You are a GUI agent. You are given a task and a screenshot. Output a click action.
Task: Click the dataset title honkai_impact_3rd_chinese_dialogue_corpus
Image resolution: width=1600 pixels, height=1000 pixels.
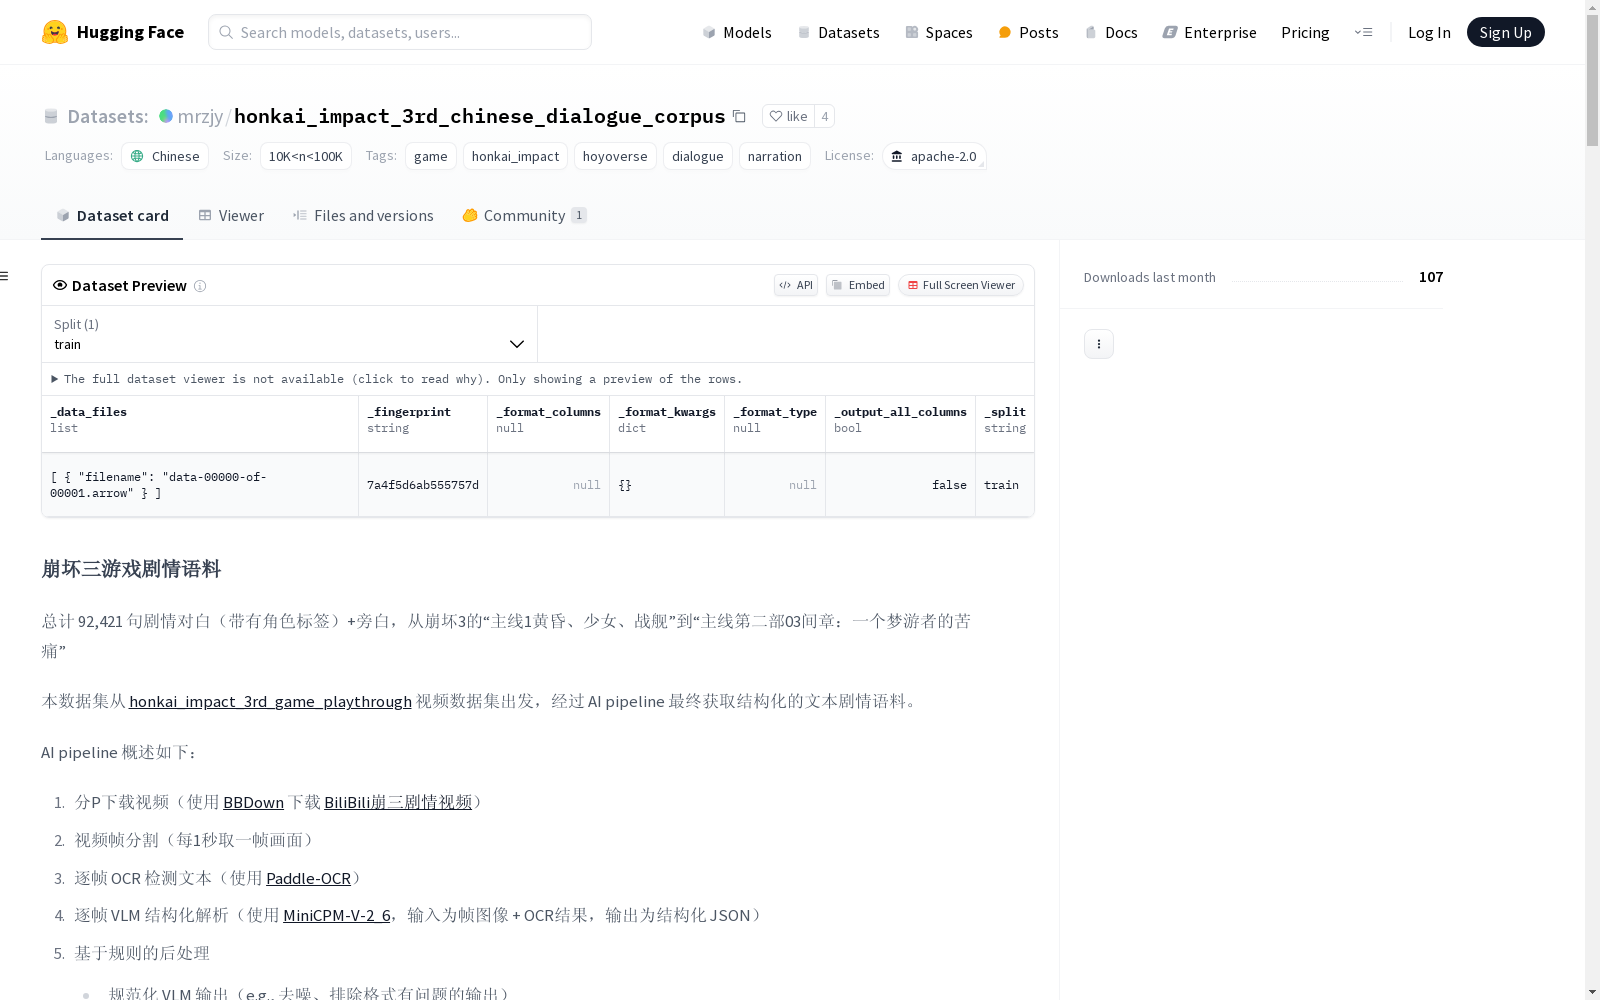(479, 116)
